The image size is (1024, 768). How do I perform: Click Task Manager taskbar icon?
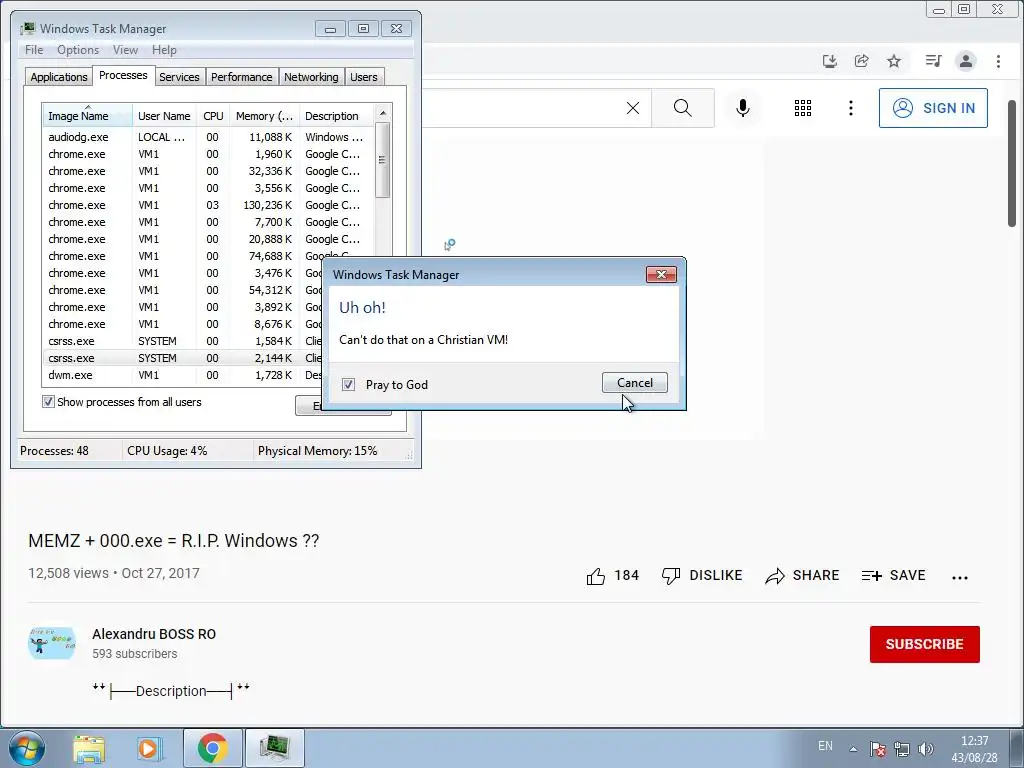coord(274,748)
